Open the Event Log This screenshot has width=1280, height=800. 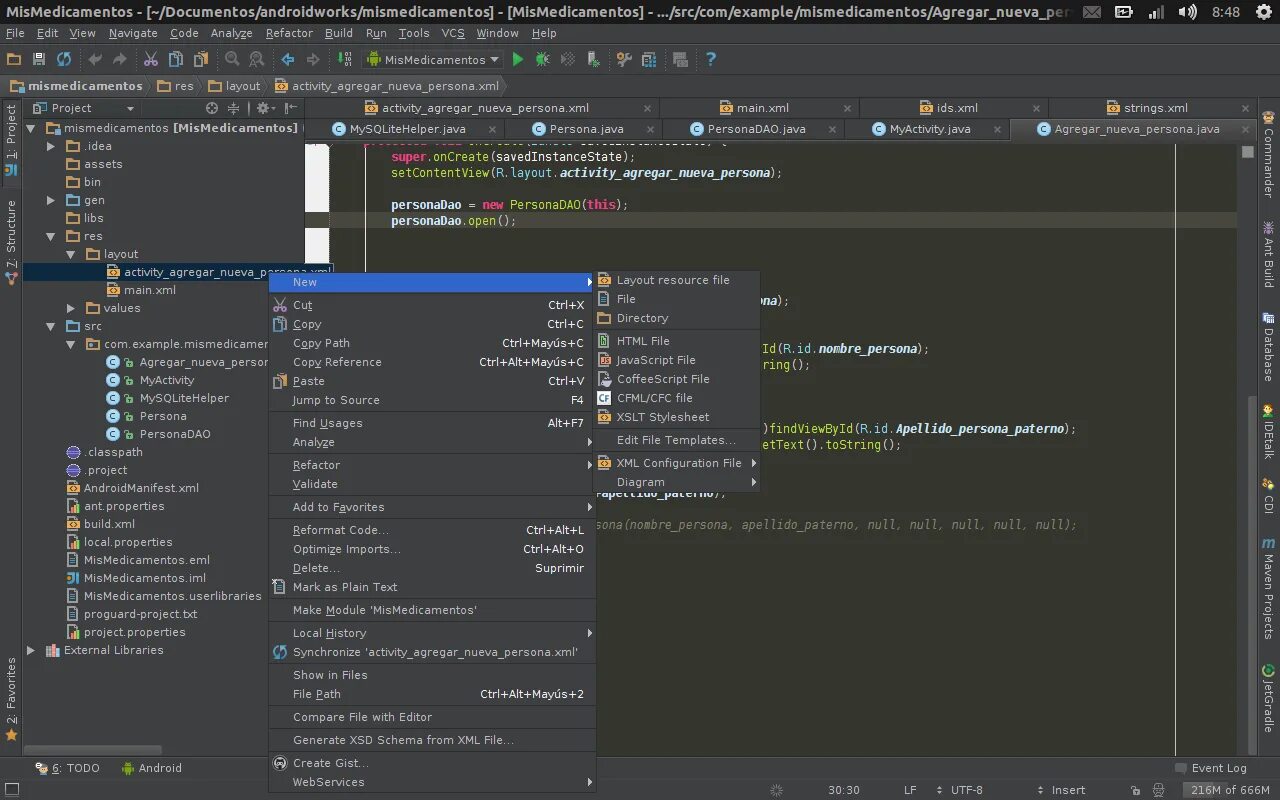click(x=1209, y=768)
